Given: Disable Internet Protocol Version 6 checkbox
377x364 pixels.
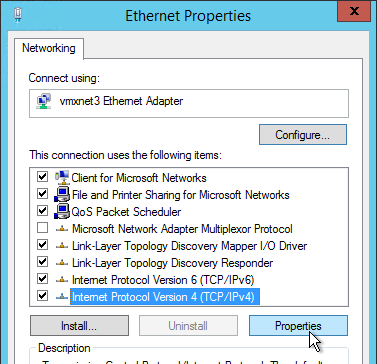Looking at the screenshot, I should (x=42, y=279).
